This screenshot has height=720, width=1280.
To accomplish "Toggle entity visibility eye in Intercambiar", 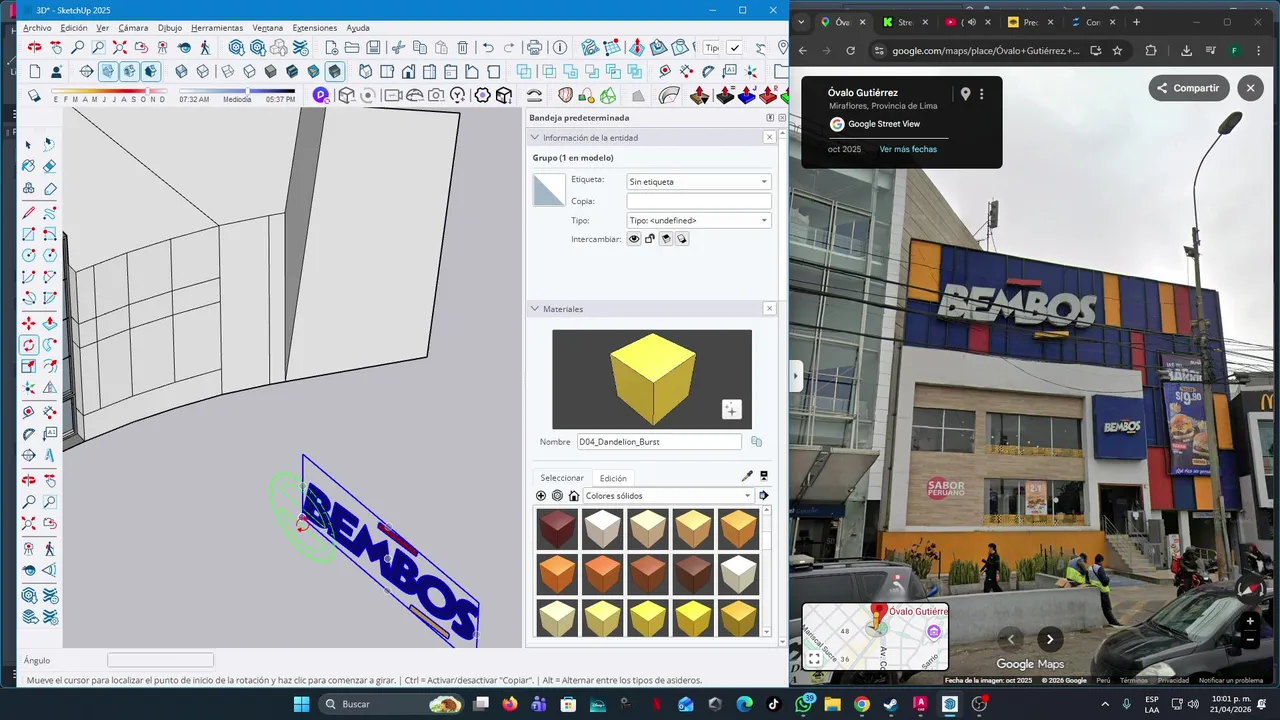I will pos(634,239).
